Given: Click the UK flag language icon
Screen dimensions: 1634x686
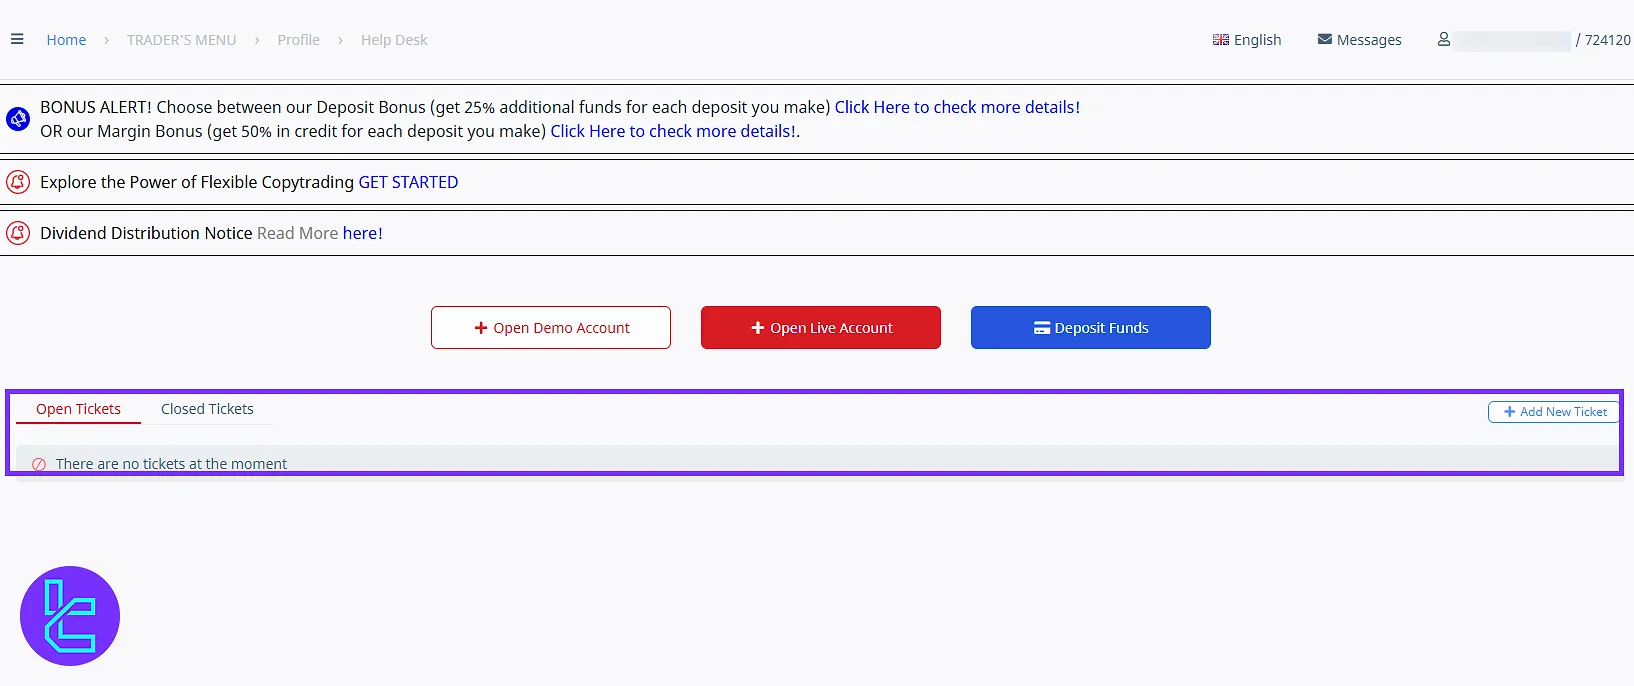Looking at the screenshot, I should [x=1220, y=40].
